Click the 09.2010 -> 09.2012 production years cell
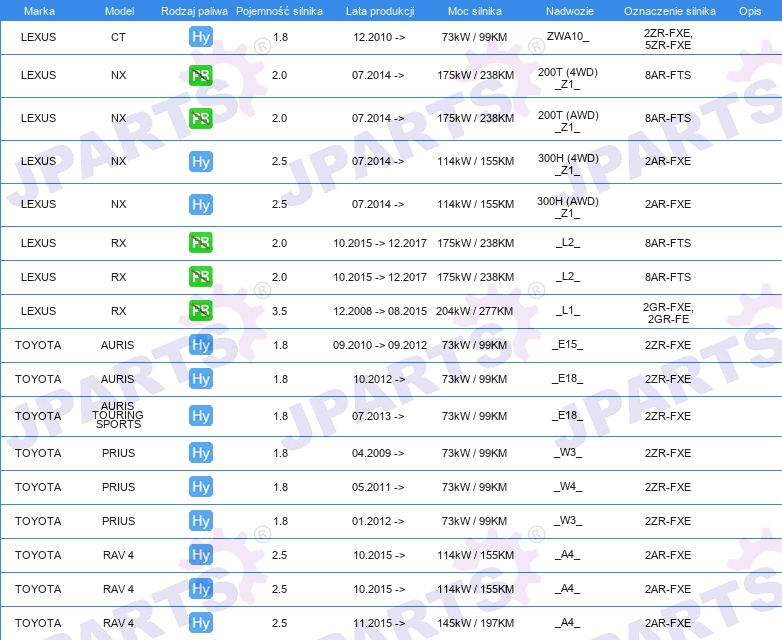The width and height of the screenshot is (782, 640). 380,345
